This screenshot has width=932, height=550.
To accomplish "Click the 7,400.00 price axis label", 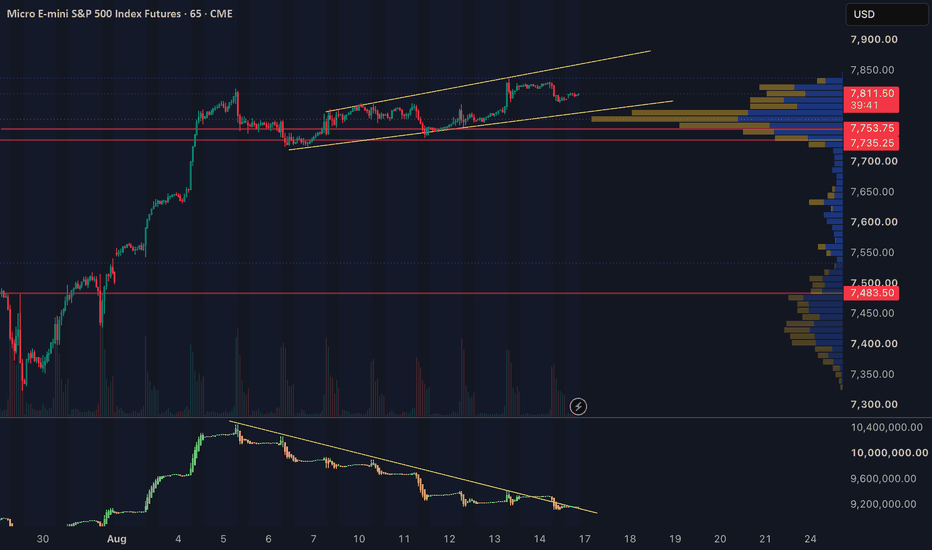I will (874, 344).
